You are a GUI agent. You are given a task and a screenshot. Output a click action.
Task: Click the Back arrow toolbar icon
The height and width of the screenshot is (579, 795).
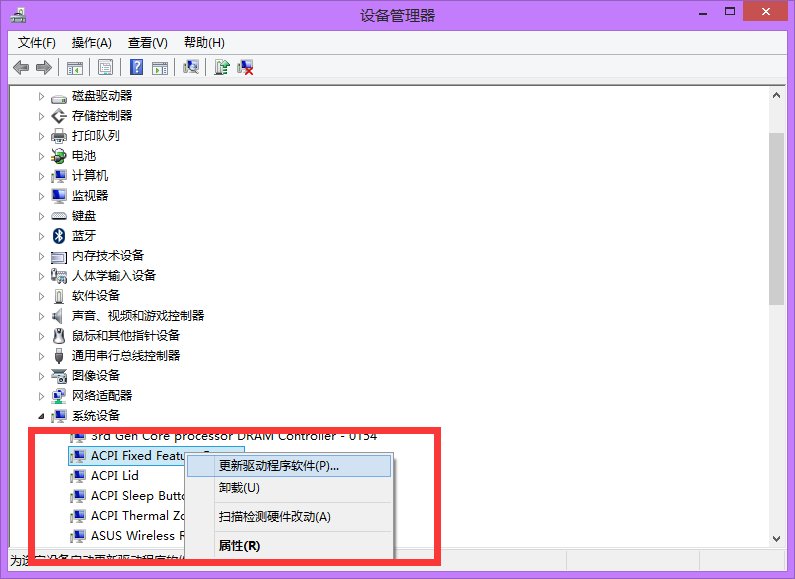20,67
